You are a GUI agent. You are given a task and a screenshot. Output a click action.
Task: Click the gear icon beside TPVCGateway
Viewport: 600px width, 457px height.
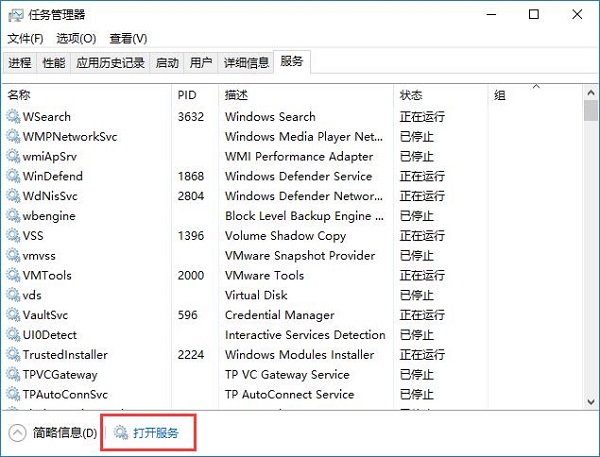click(x=13, y=375)
